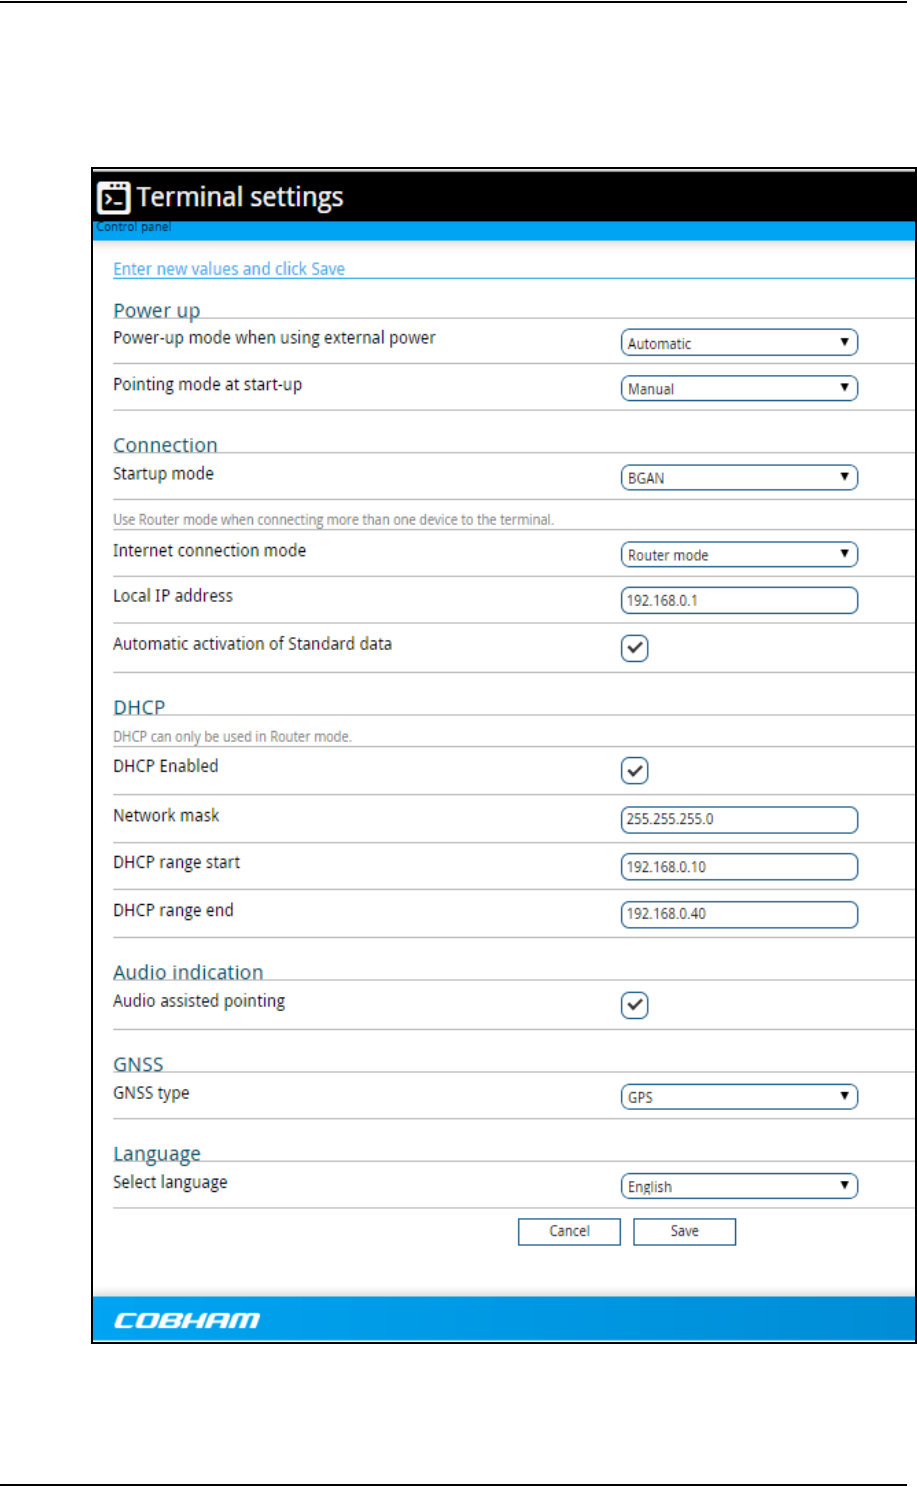
Task: Click the Cobham logo in footer
Action: (x=187, y=1320)
